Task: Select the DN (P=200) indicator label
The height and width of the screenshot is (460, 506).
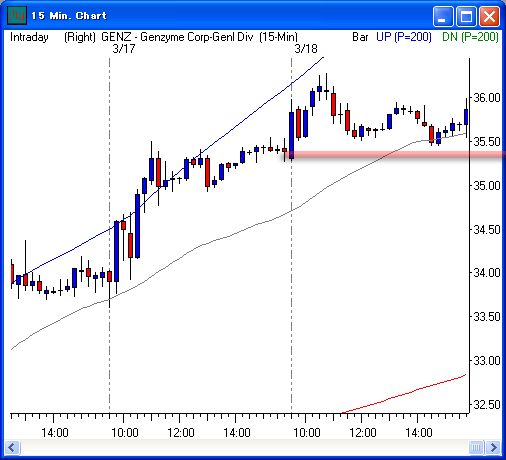Action: pos(470,37)
